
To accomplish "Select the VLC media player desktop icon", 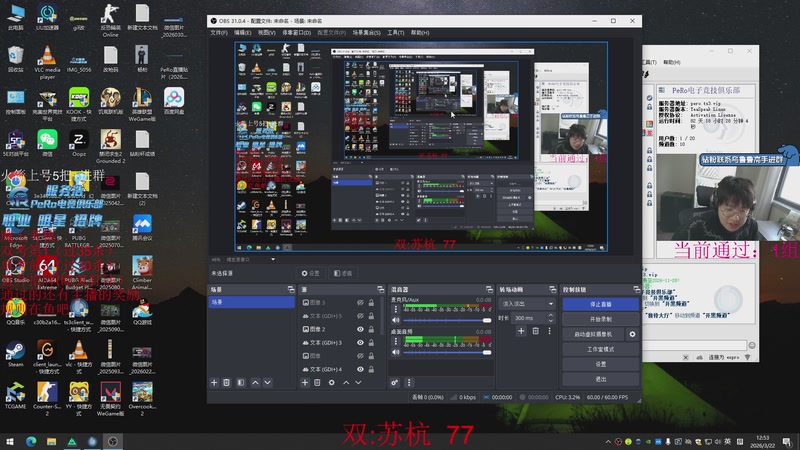I will point(47,63).
